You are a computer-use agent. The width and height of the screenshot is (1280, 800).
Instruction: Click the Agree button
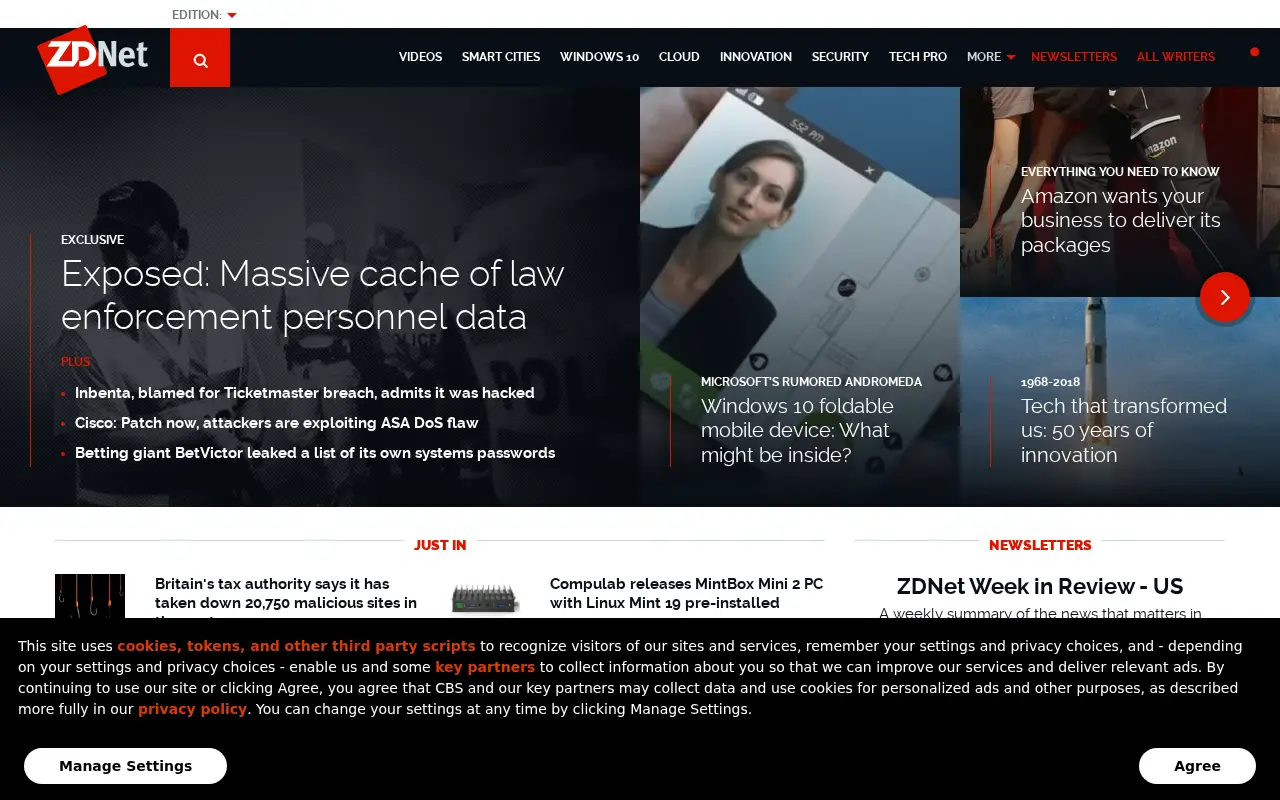[1197, 766]
